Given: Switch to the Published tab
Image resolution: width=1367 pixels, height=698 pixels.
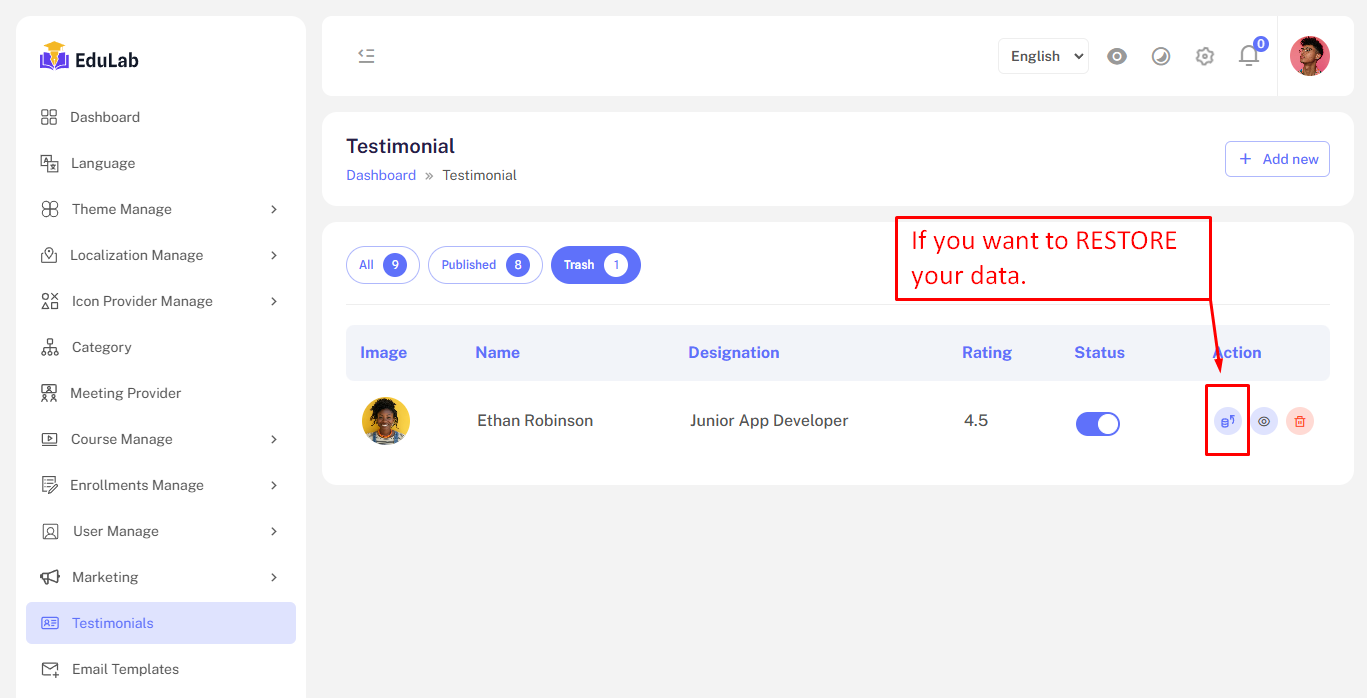Looking at the screenshot, I should (x=485, y=265).
